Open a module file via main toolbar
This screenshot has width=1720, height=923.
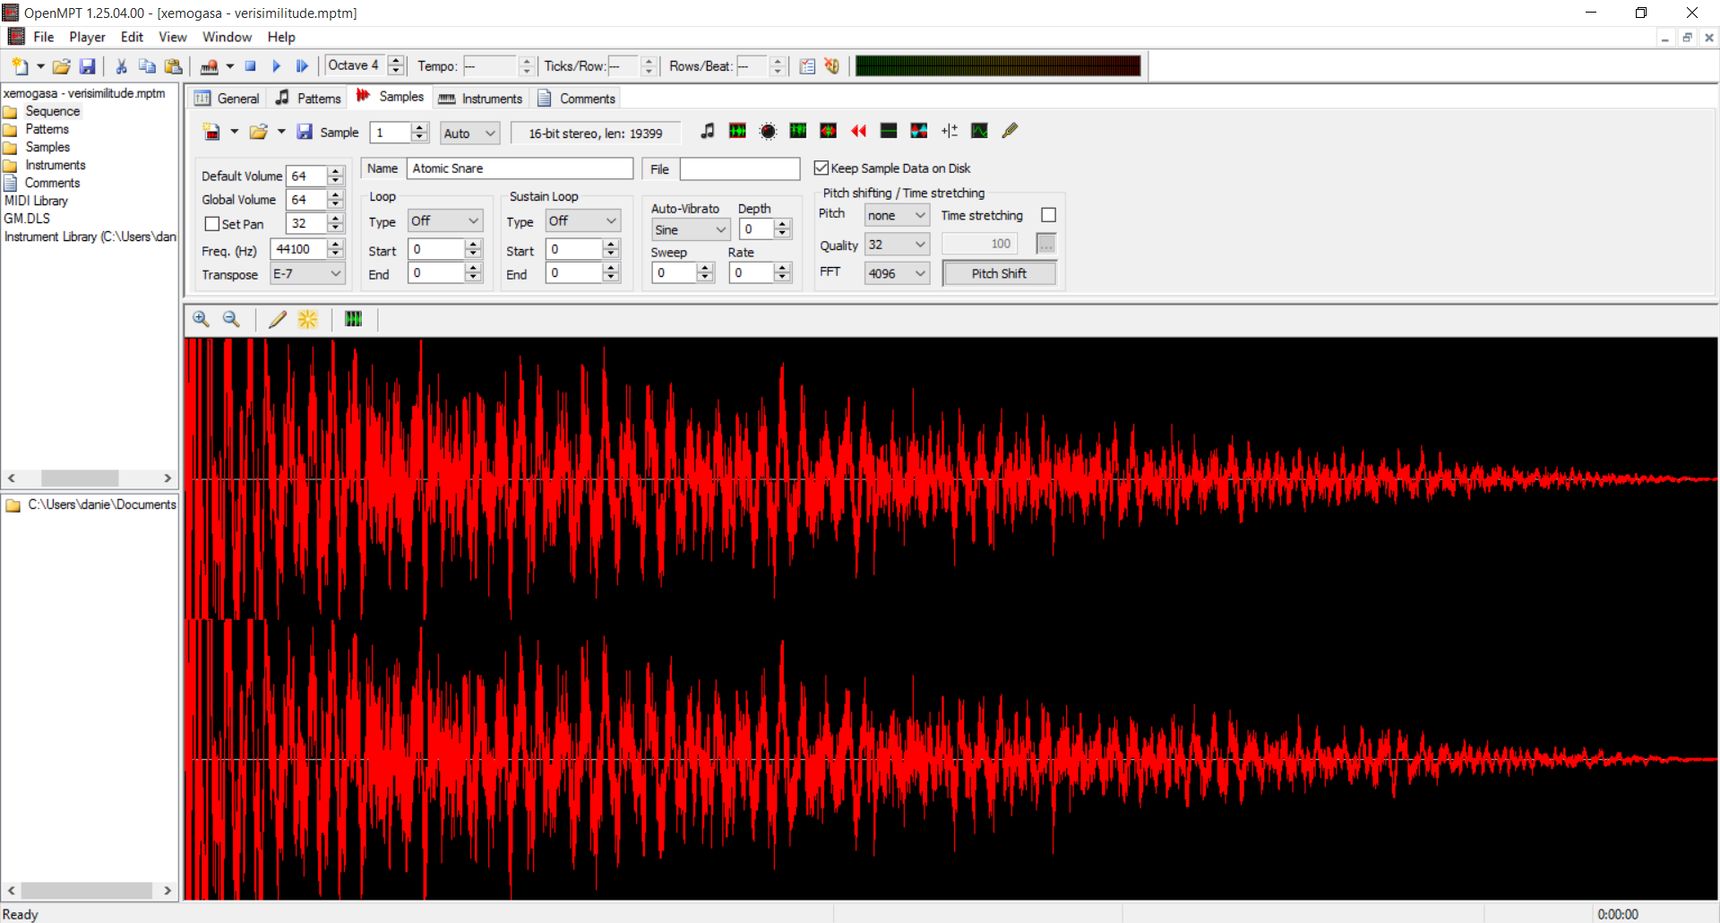click(x=61, y=66)
